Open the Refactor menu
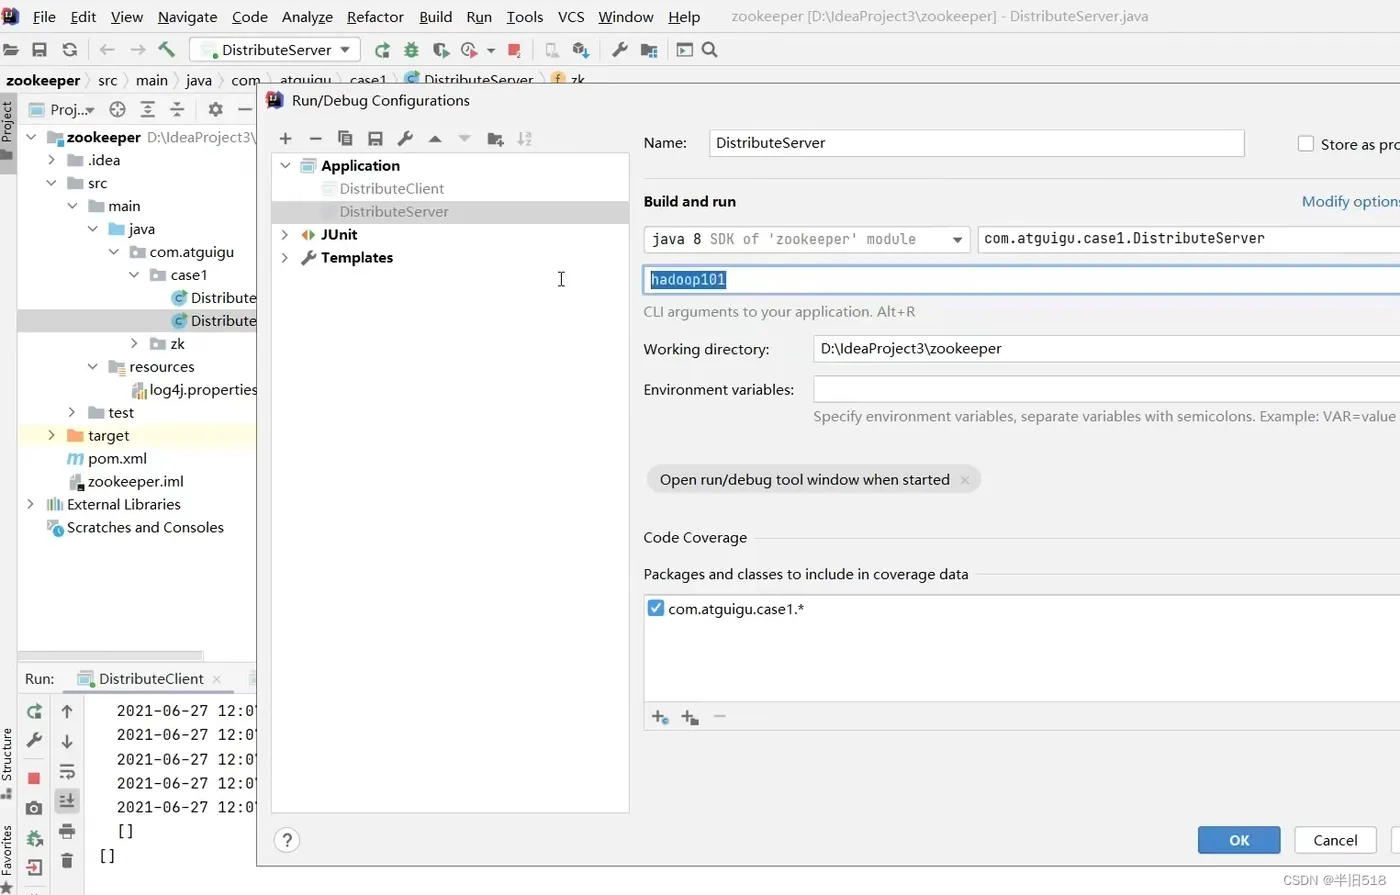Image resolution: width=1400 pixels, height=895 pixels. pos(375,17)
